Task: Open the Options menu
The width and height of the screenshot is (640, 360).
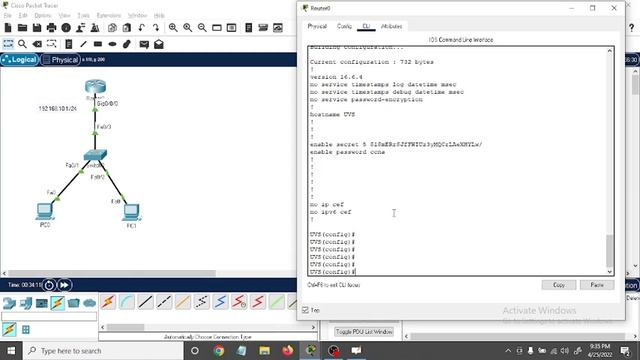Action: point(43,16)
